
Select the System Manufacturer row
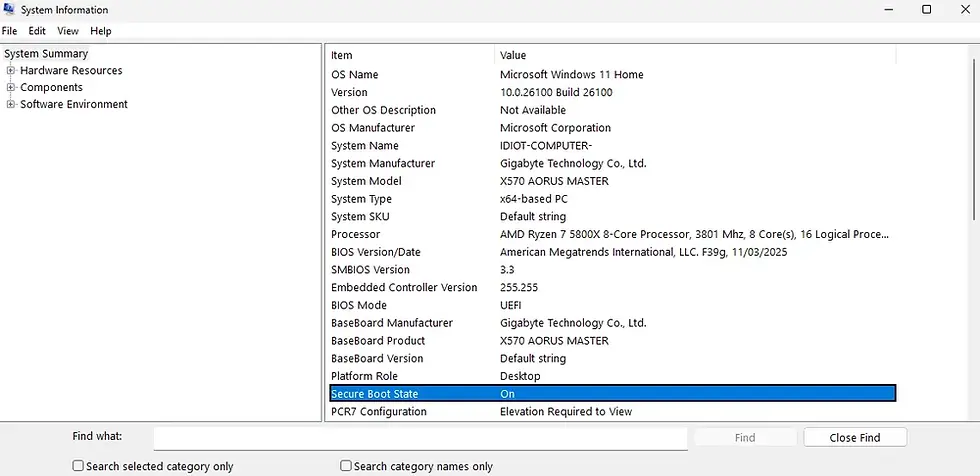point(612,164)
